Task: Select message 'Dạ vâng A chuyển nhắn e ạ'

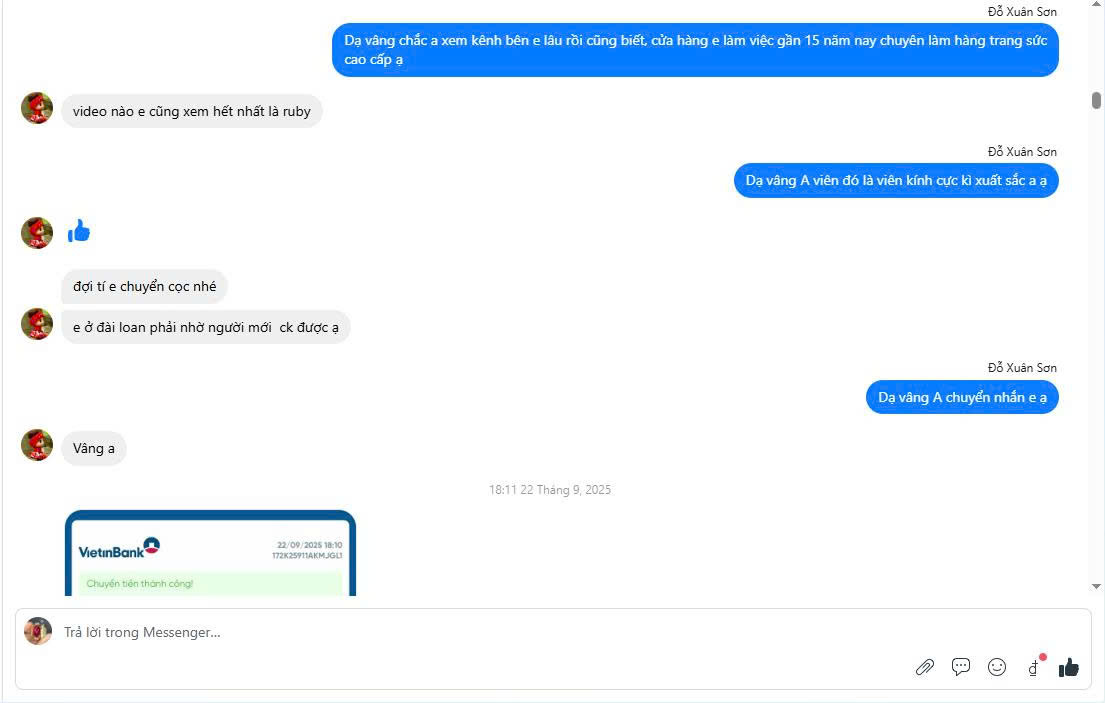Action: click(962, 397)
